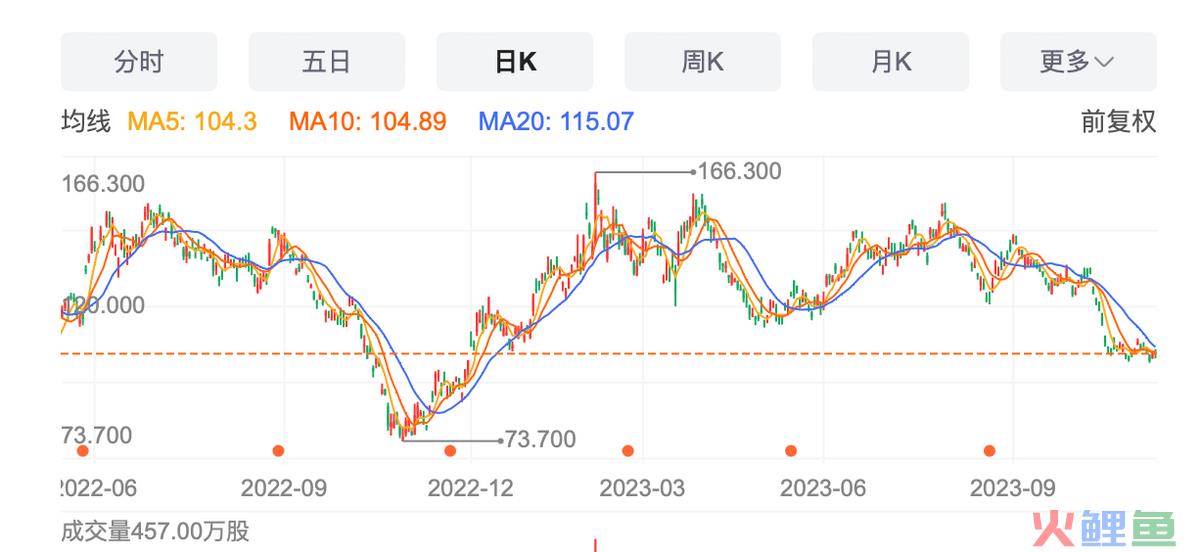This screenshot has height=552, width=1200.
Task: Click the orange event dot near 2023-06
Action: (x=791, y=451)
